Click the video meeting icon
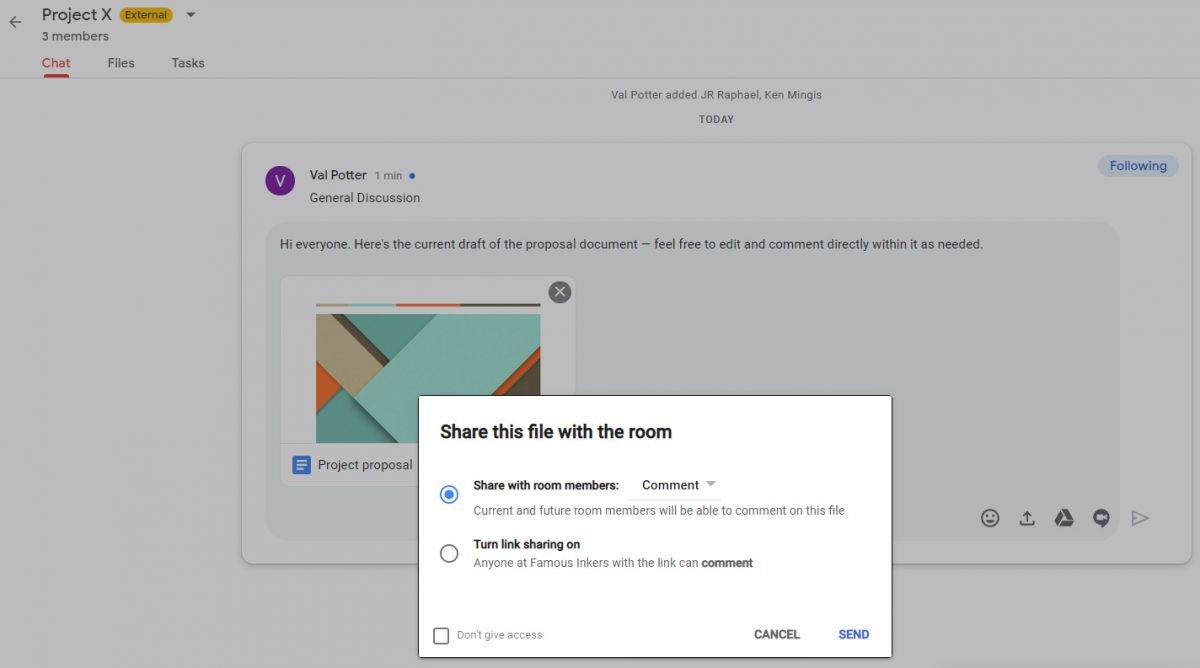The width and height of the screenshot is (1200, 668). click(x=1101, y=518)
